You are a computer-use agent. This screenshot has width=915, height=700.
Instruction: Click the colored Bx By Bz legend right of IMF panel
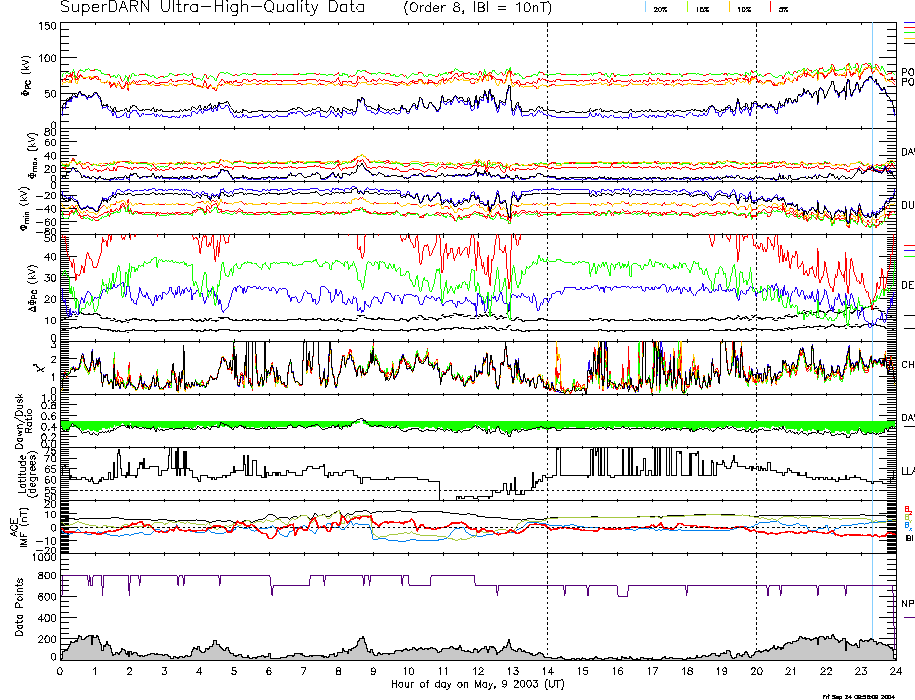[907, 518]
